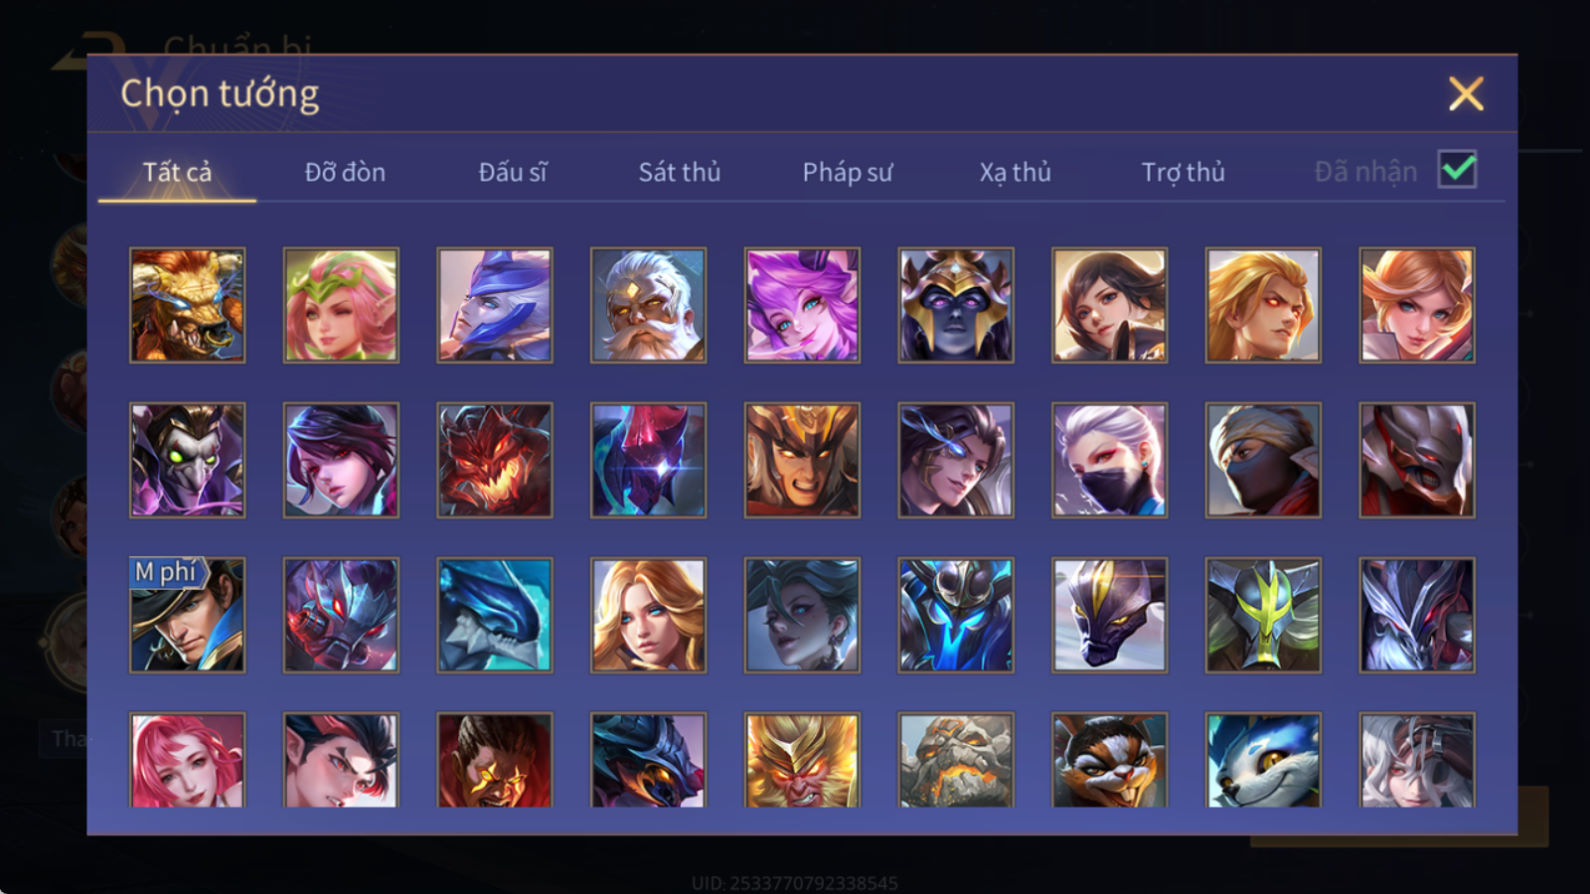Switch to the Đỡ đòn tab

tap(345, 172)
